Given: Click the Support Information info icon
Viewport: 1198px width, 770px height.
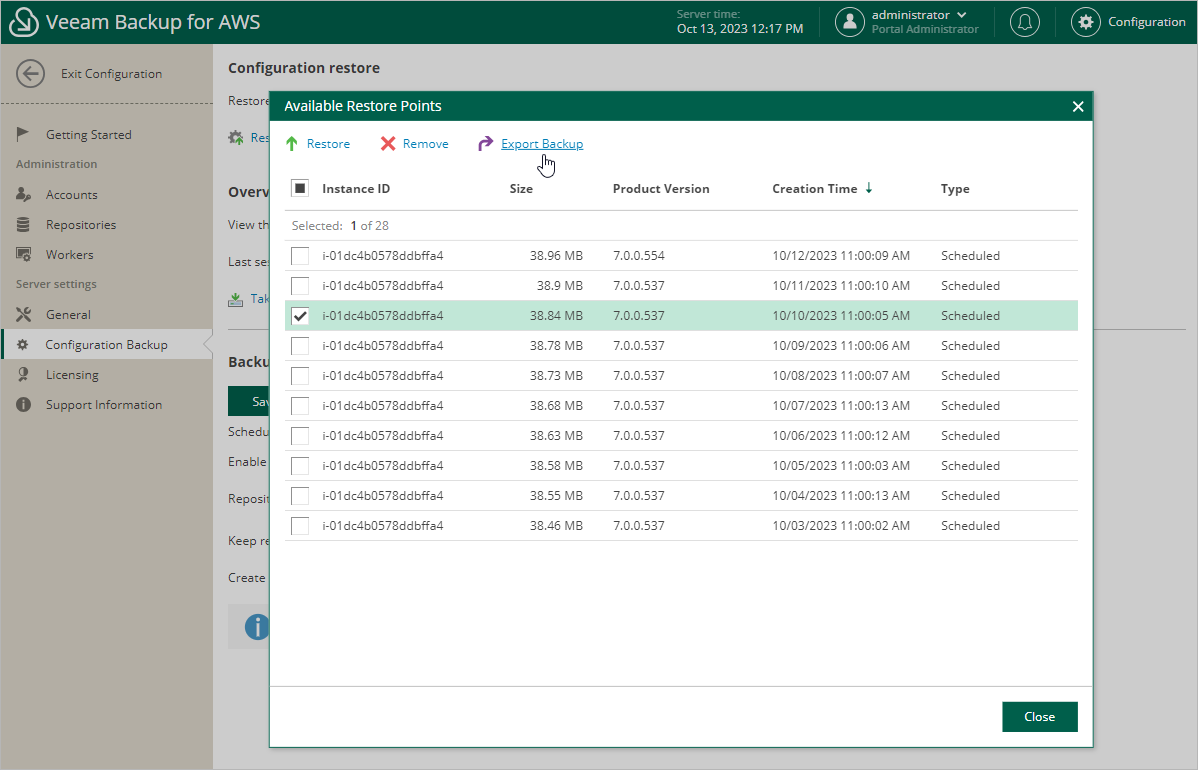Looking at the screenshot, I should (x=24, y=405).
